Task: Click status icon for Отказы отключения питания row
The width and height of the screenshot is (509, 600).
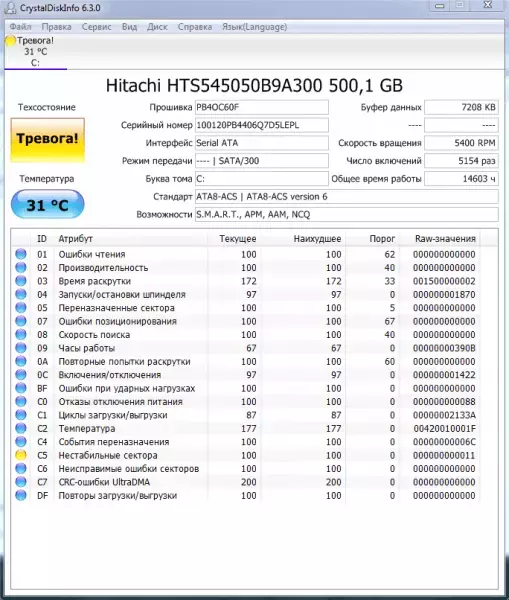Action: (x=21, y=401)
